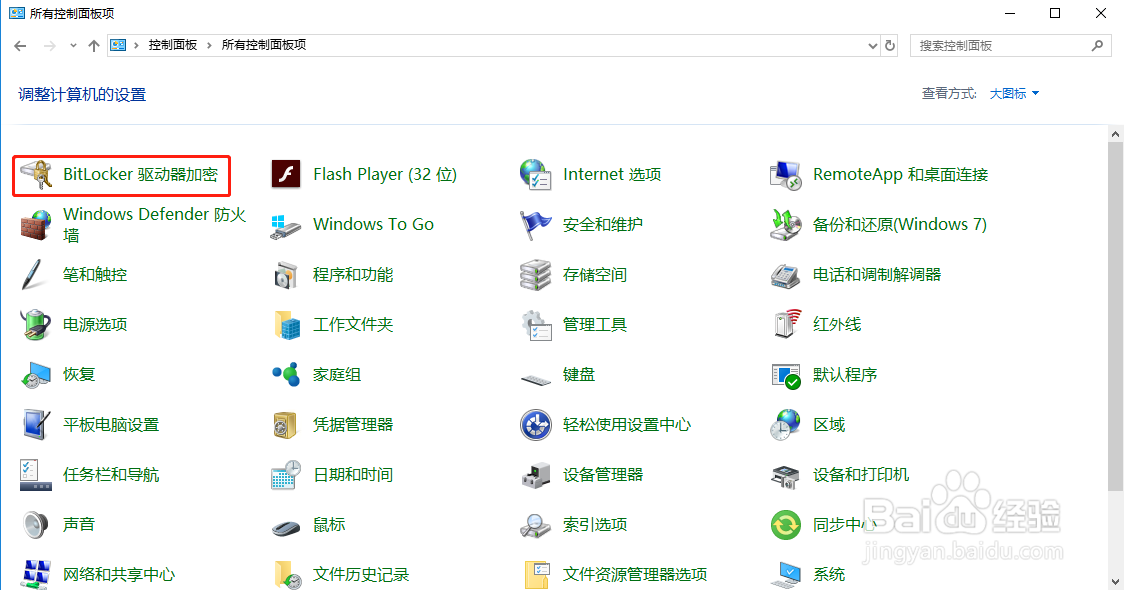The height and width of the screenshot is (590, 1124).
Task: Expand the chevron before 控制面板 breadcrumb
Action: tap(136, 45)
